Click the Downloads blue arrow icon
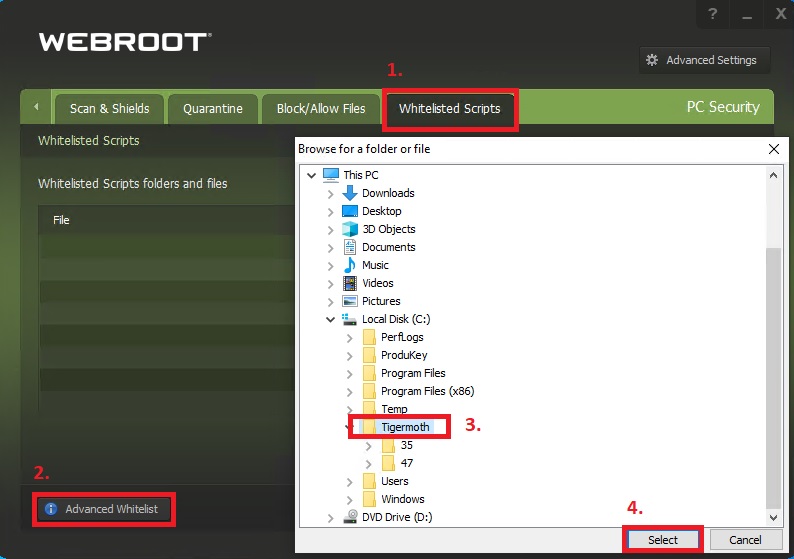 (x=350, y=193)
